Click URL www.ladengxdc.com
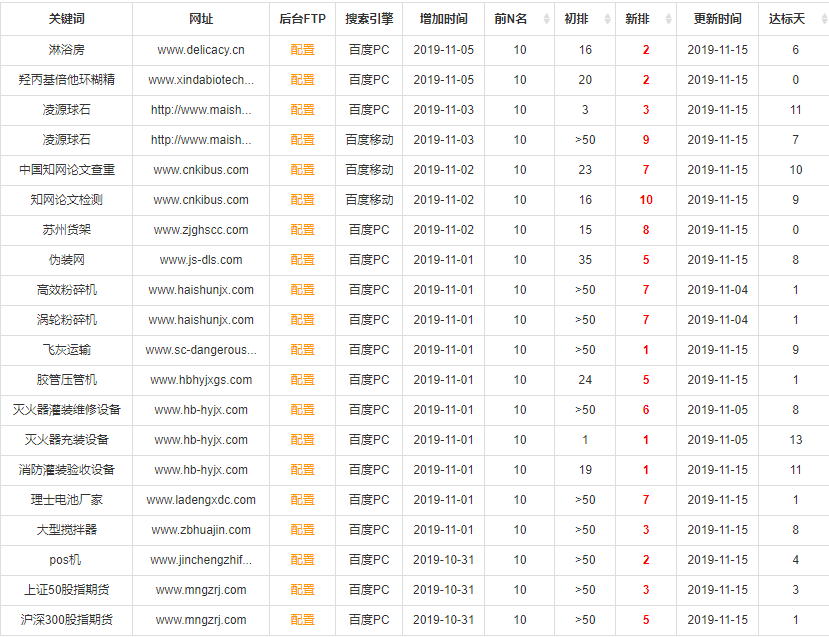Image resolution: width=829 pixels, height=637 pixels. tap(201, 500)
